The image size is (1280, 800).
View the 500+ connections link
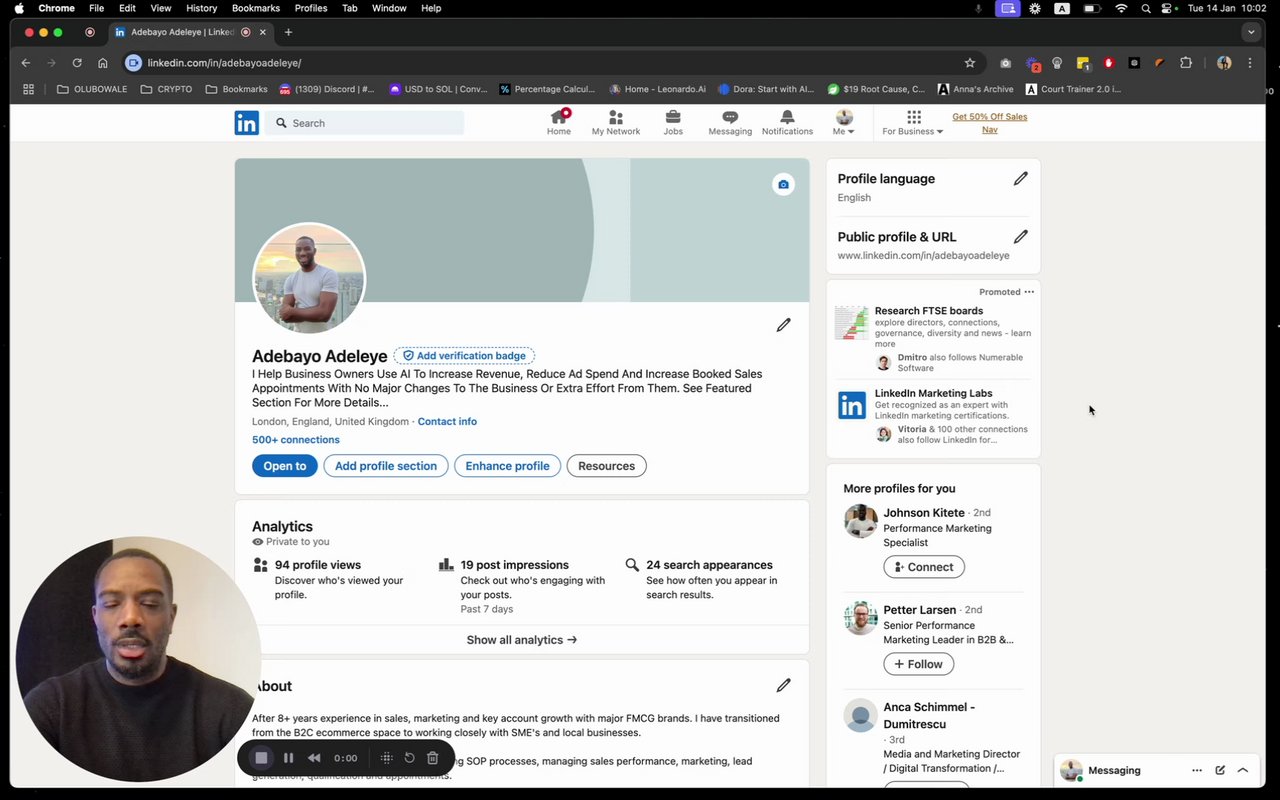click(x=296, y=440)
